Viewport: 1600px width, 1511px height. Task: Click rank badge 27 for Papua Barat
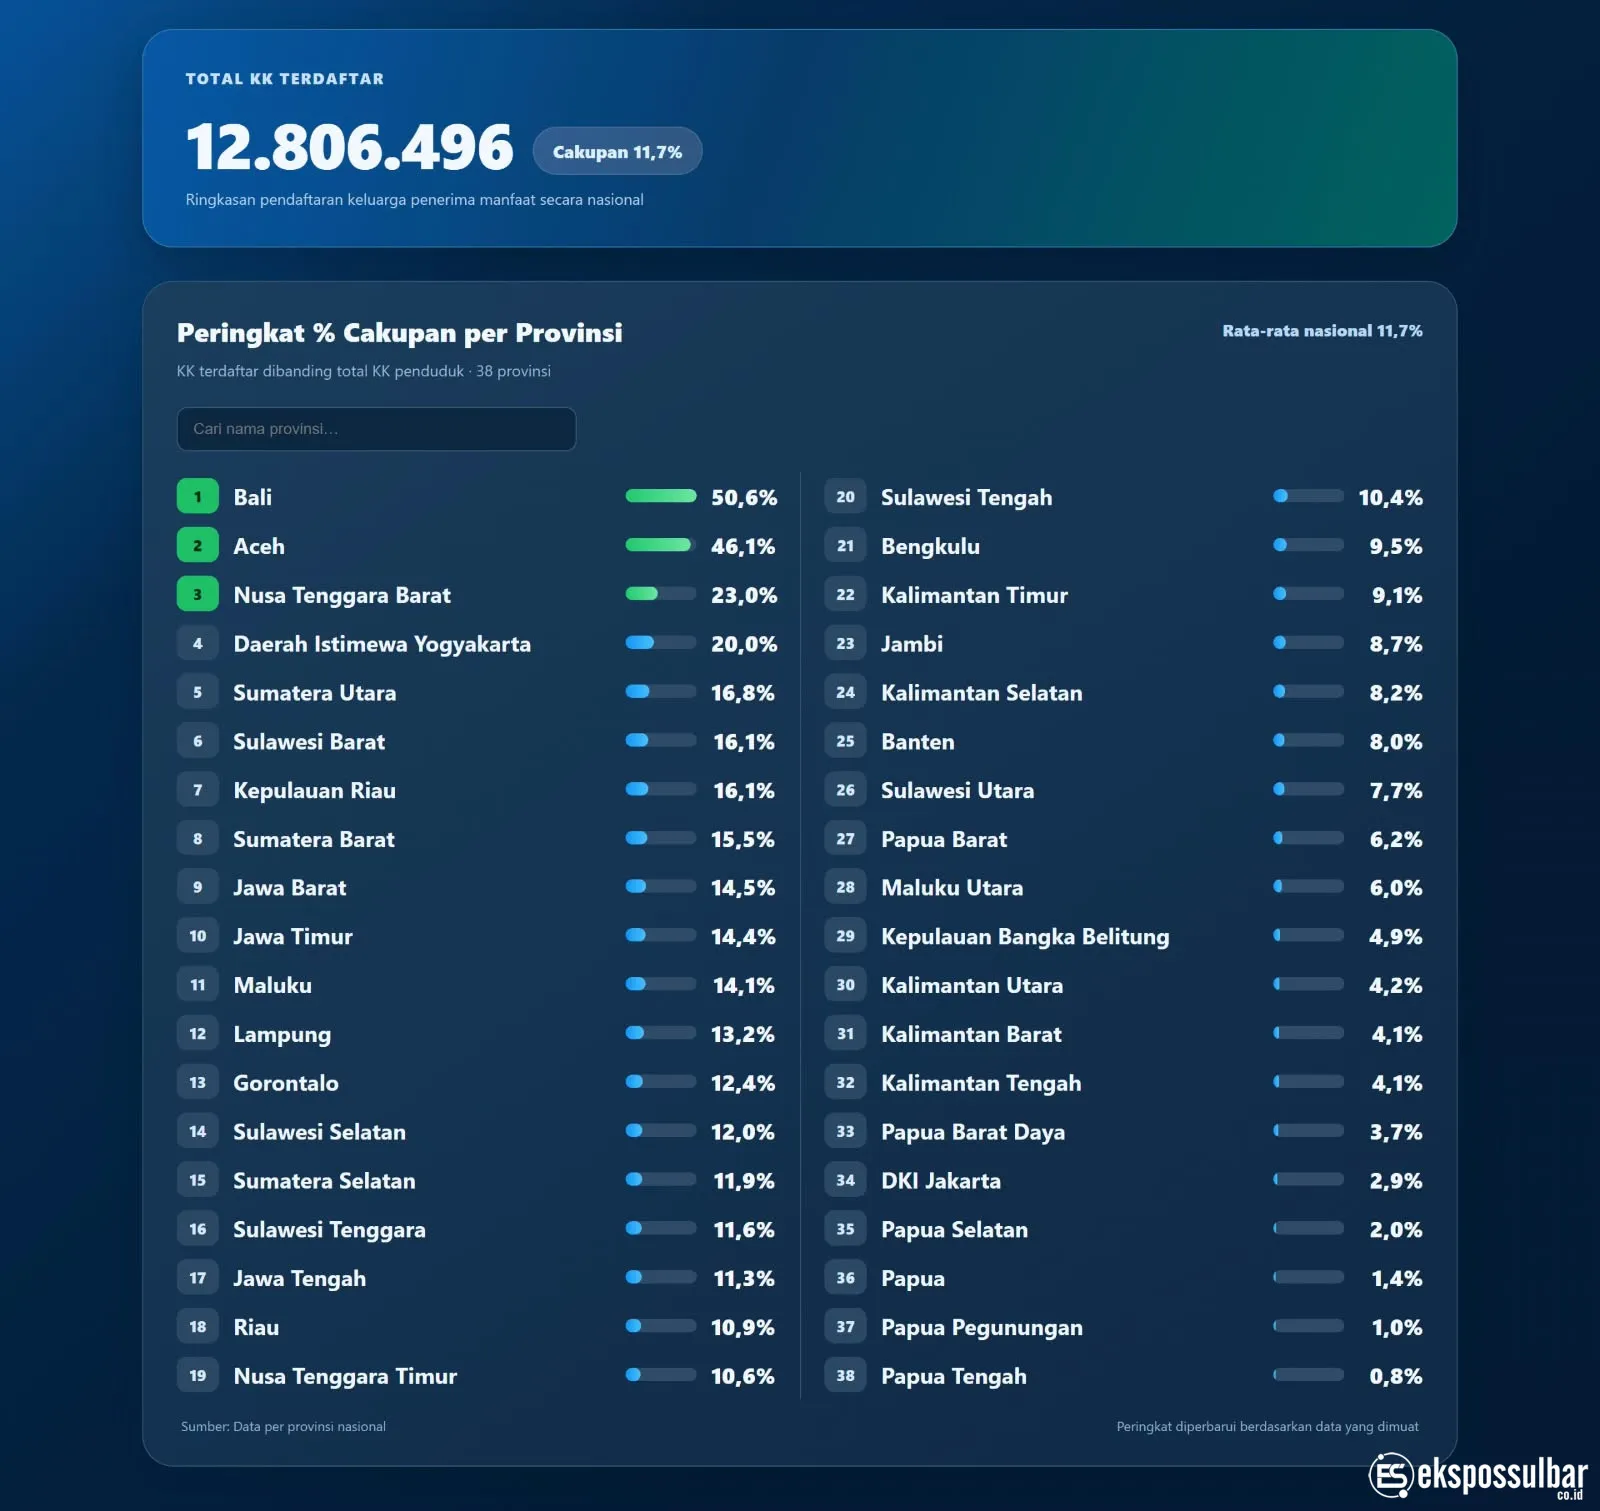coord(846,839)
